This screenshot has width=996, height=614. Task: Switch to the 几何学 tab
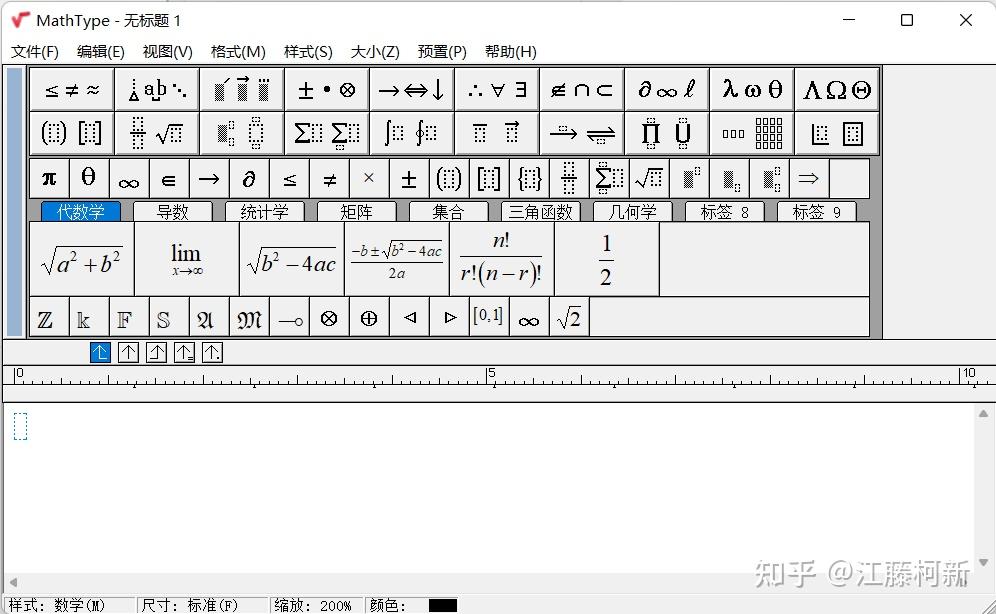pyautogui.click(x=633, y=211)
